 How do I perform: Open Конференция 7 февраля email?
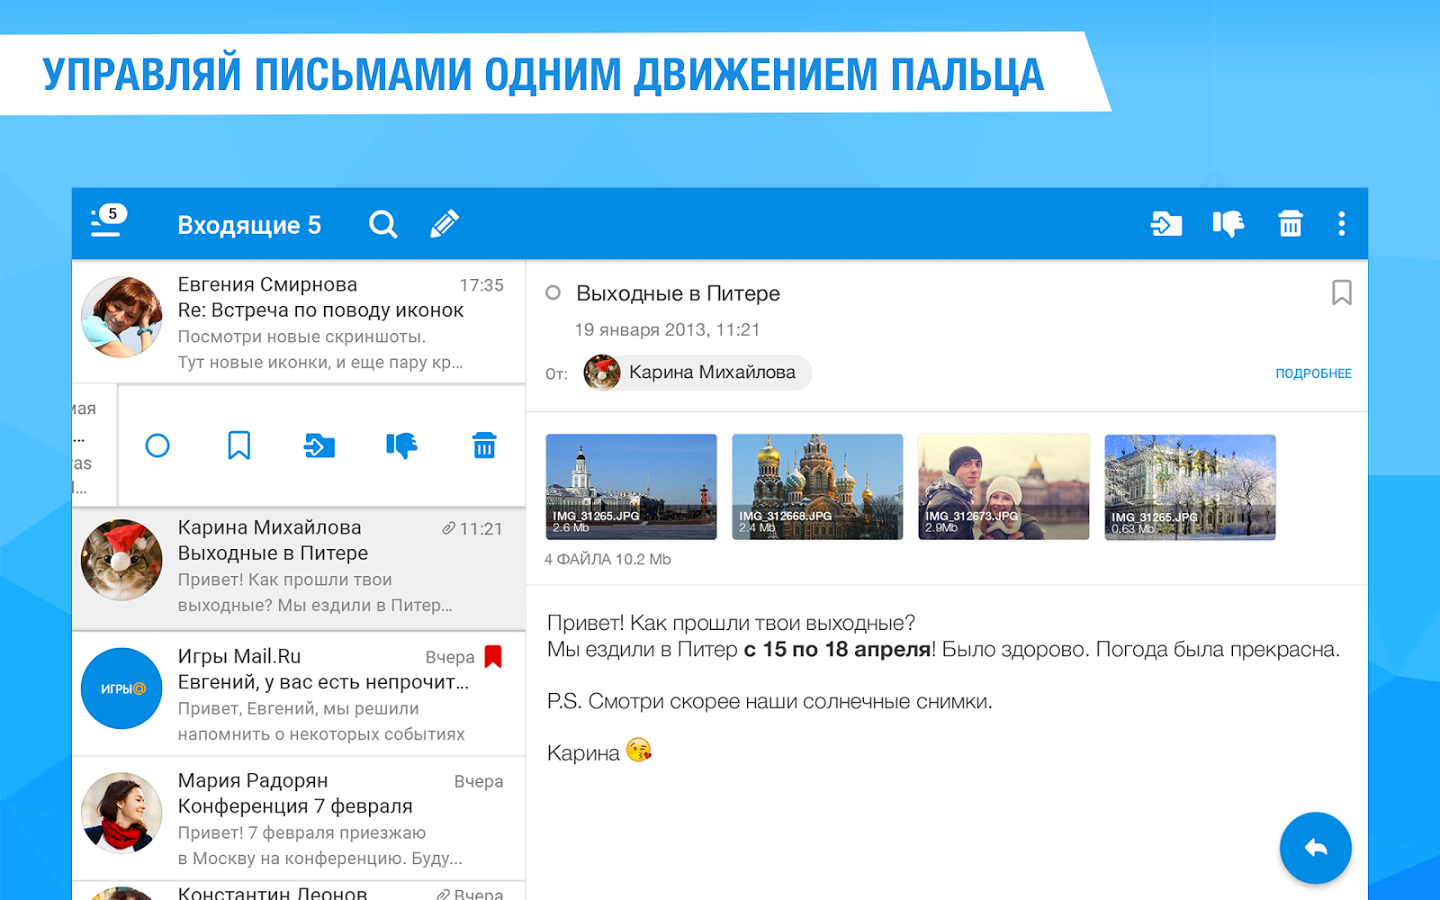point(299,818)
